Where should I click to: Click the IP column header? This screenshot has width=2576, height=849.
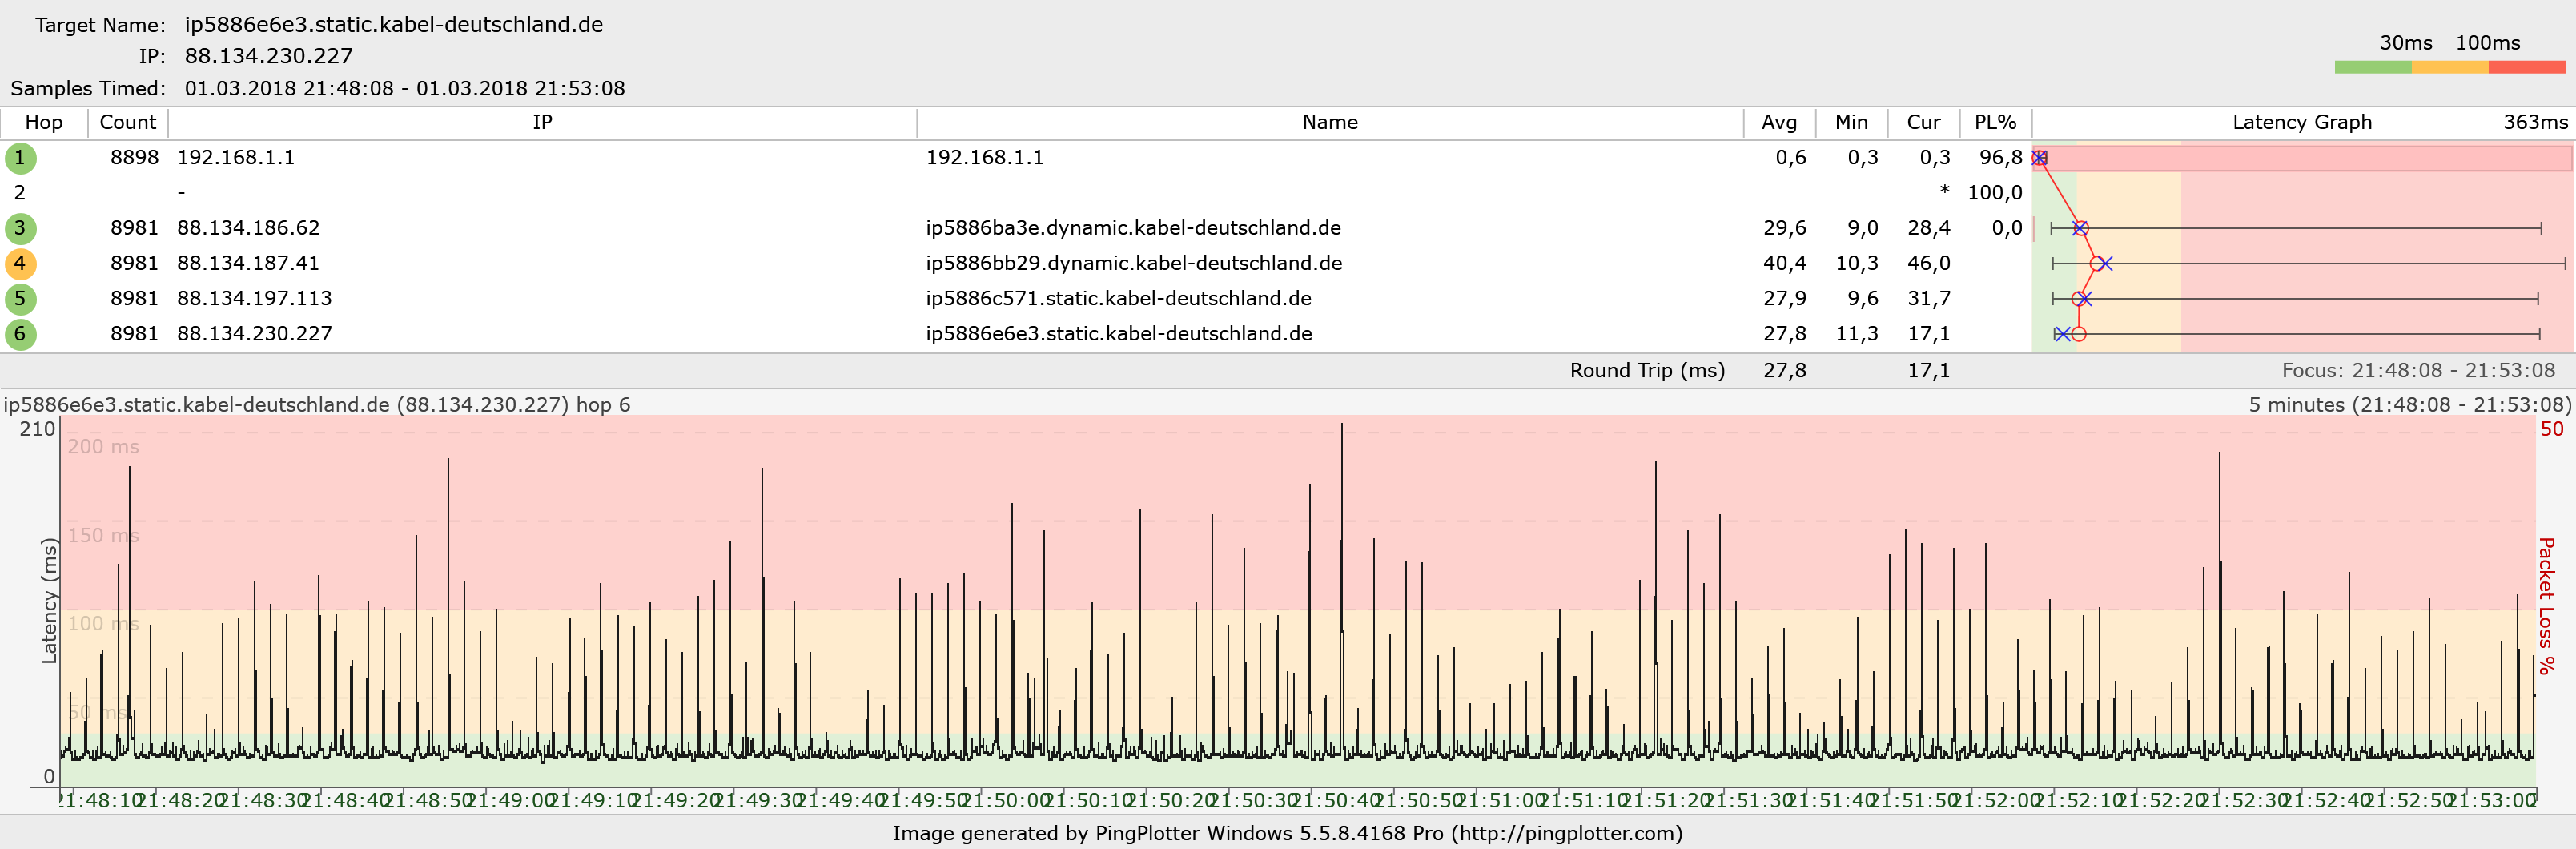542,122
